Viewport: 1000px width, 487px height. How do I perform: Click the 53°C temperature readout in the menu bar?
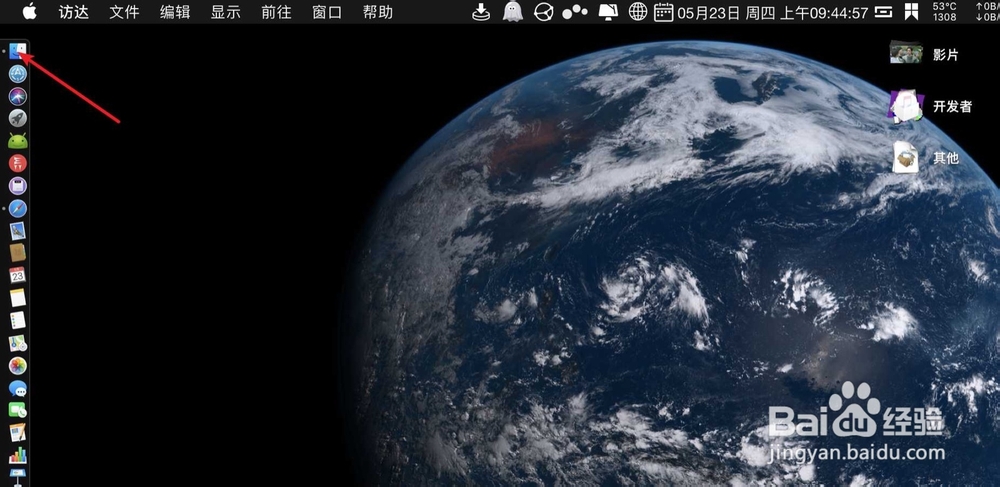click(x=945, y=6)
